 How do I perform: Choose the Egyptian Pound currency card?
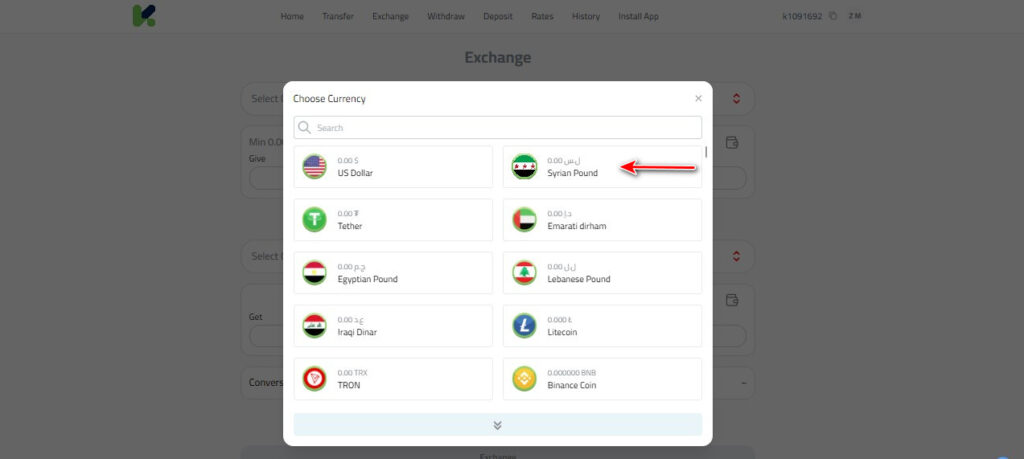(x=393, y=272)
